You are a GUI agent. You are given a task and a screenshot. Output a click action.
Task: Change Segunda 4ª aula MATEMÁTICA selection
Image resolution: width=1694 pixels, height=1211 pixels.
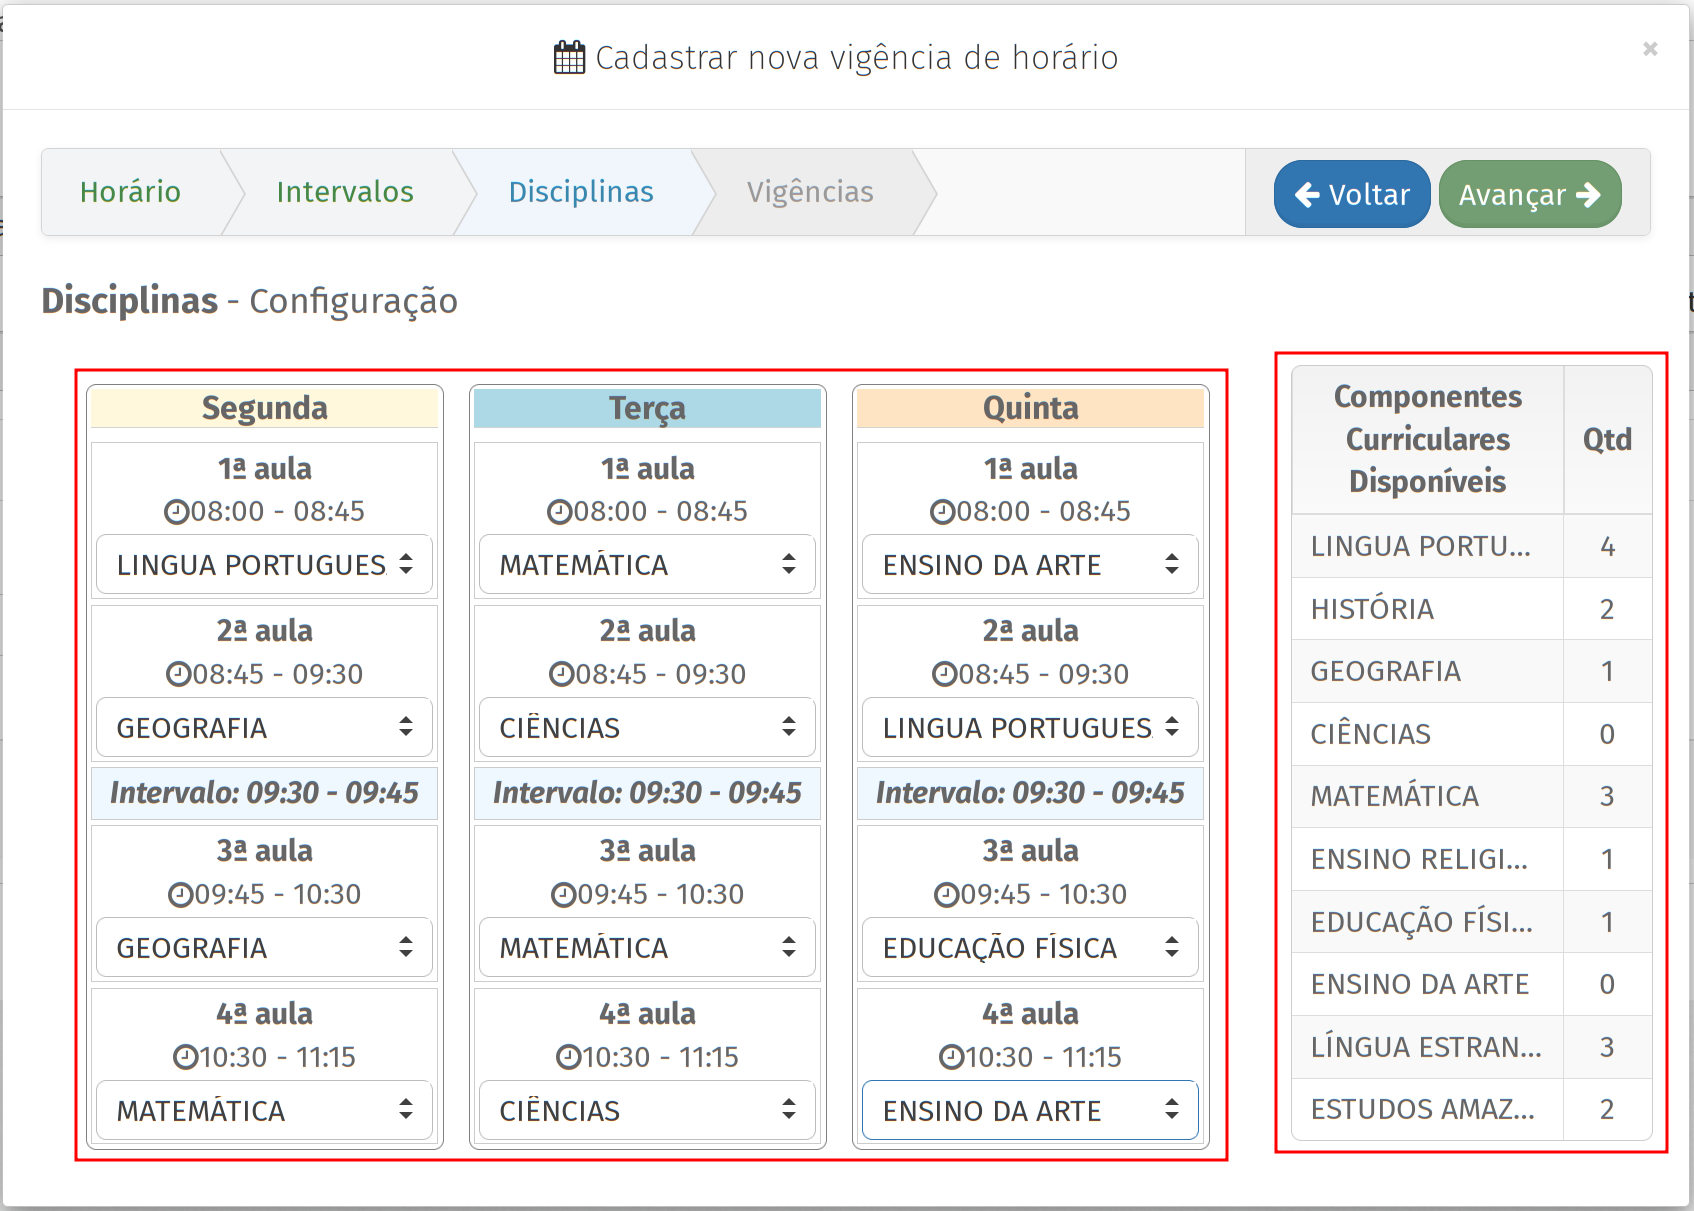(x=264, y=1111)
